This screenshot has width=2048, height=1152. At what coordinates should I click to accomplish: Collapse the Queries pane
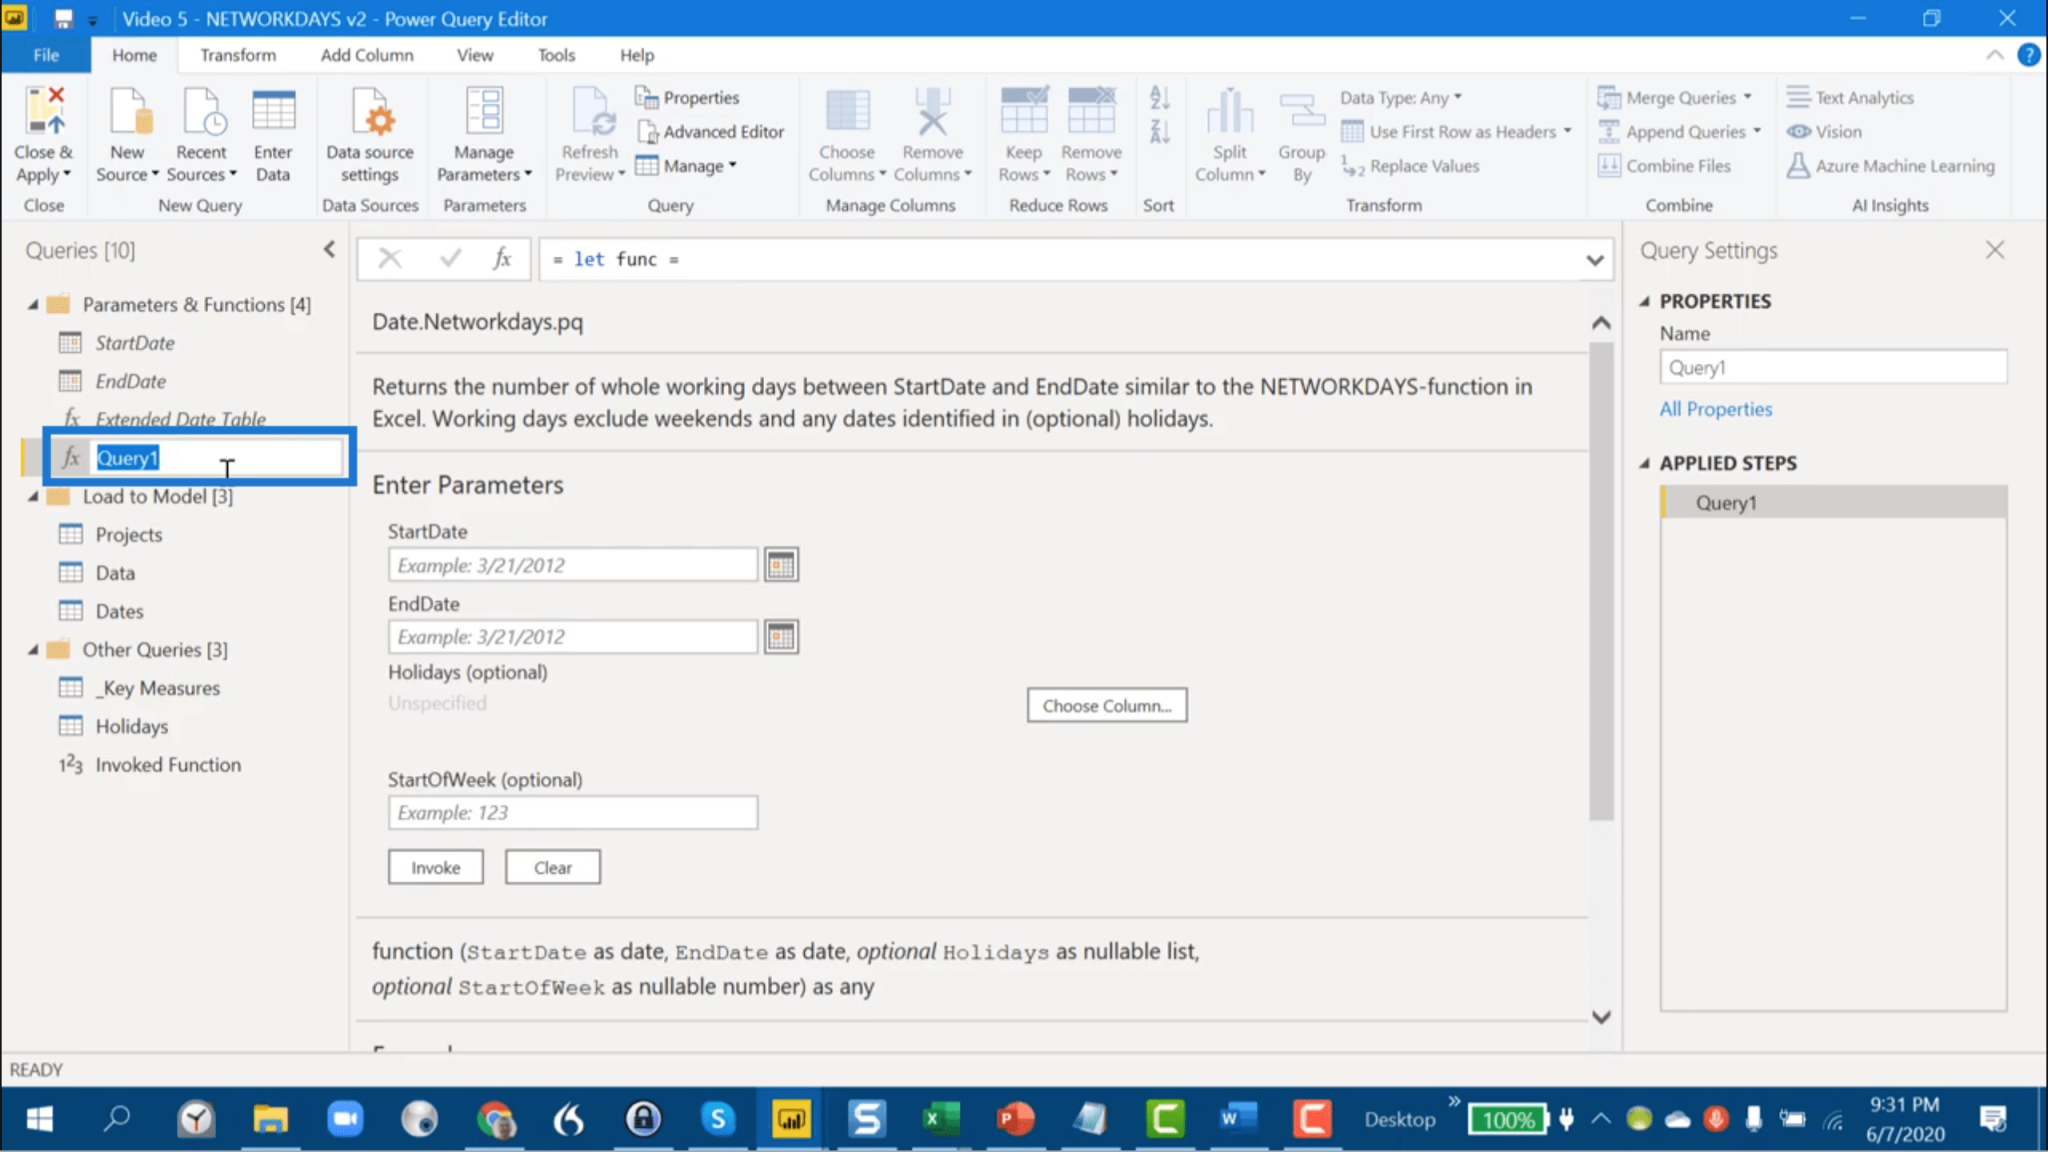[329, 250]
